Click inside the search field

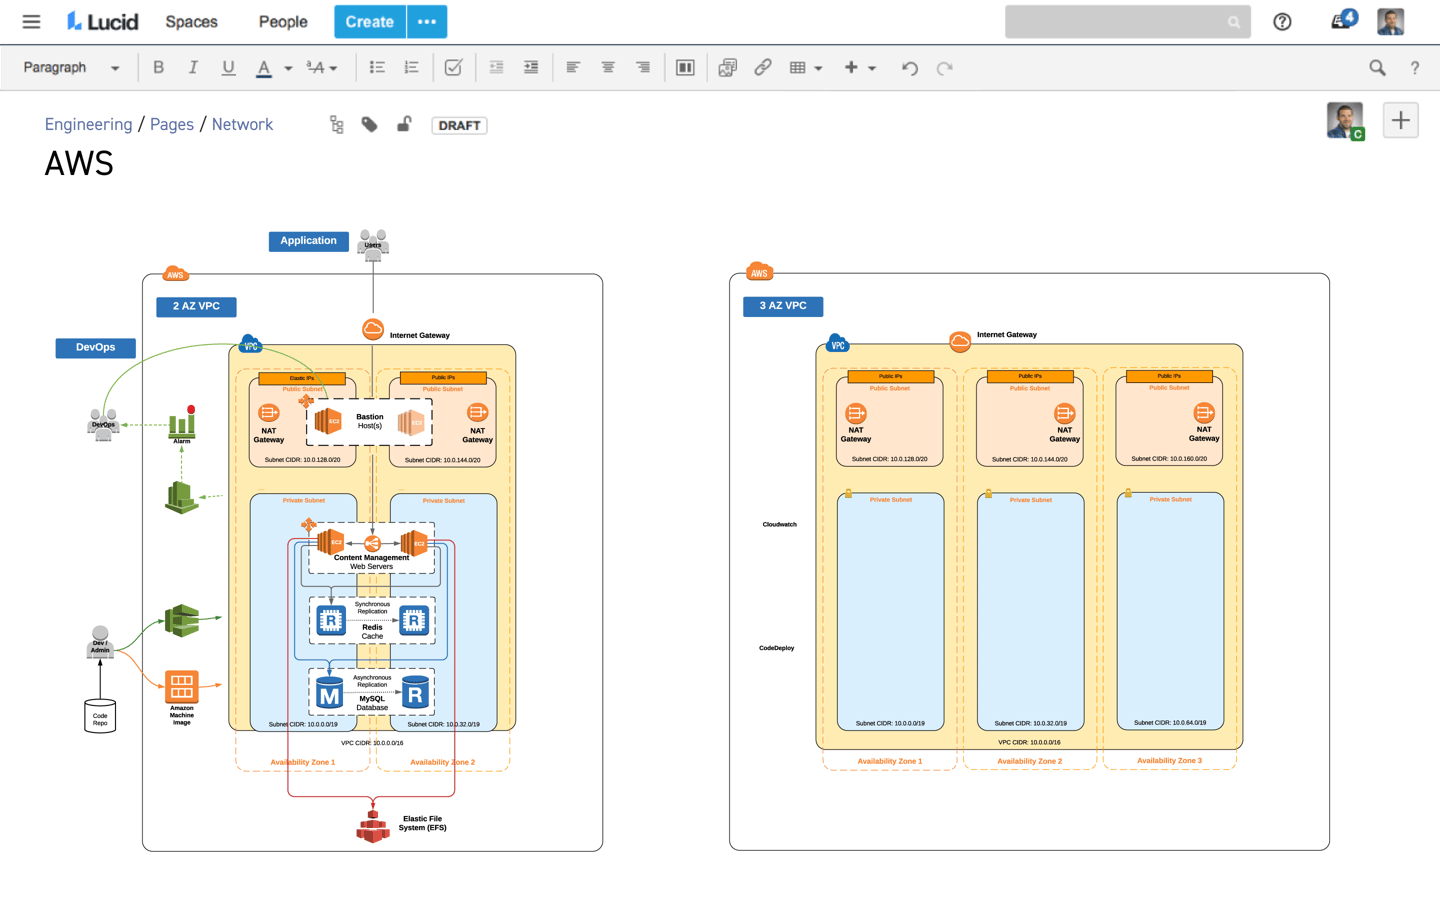1120,21
